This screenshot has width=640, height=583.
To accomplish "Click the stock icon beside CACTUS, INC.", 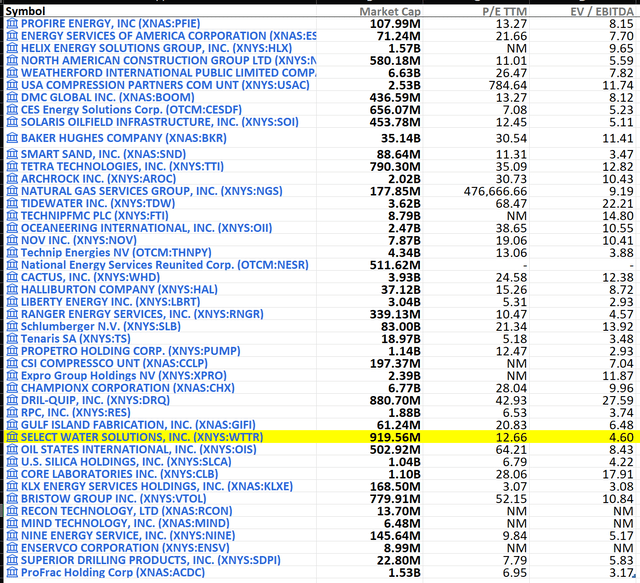I will click(x=12, y=277).
